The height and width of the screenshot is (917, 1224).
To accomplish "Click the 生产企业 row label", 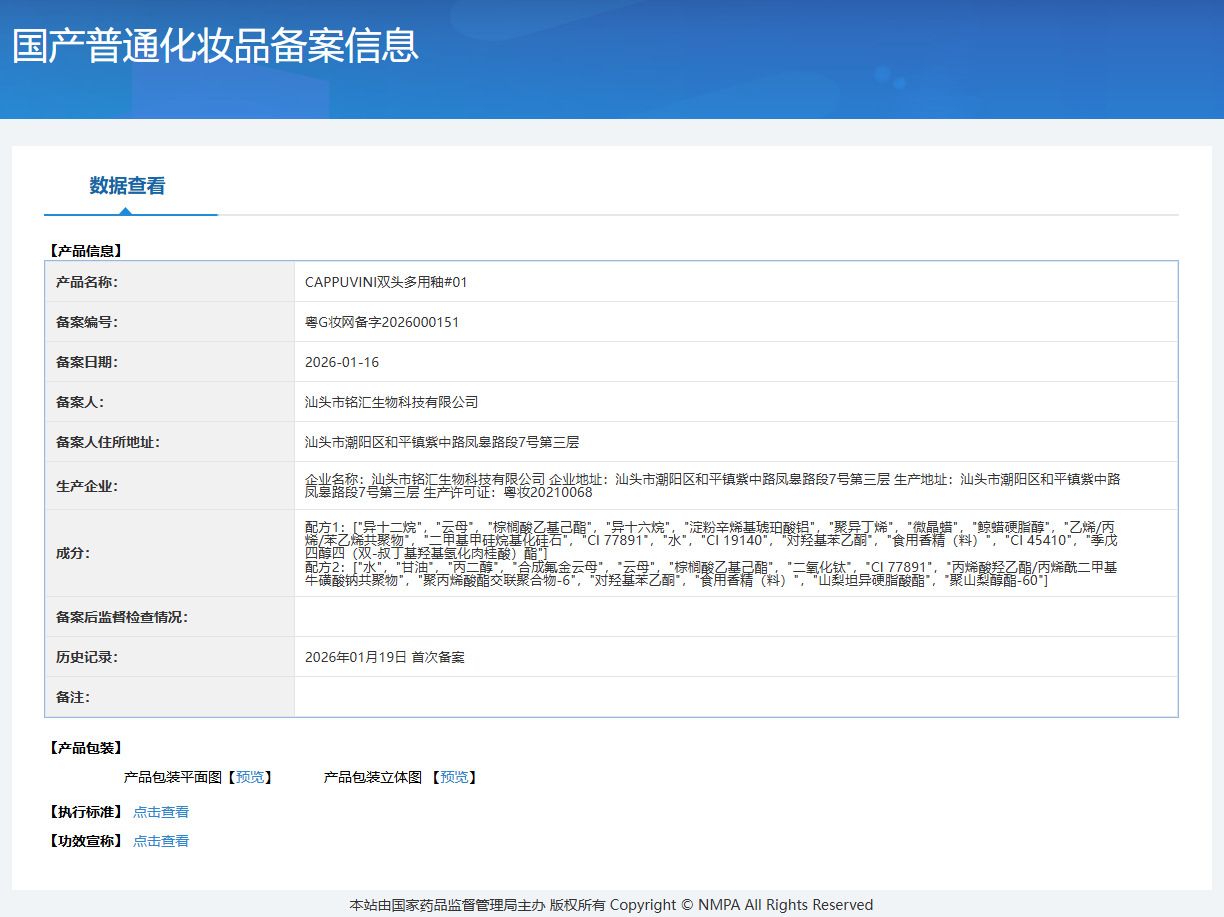I will (87, 486).
